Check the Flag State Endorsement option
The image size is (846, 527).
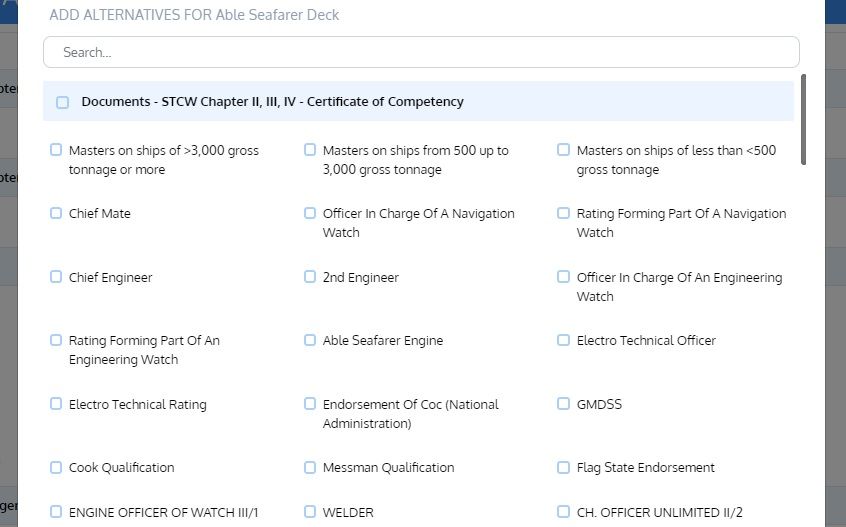[x=563, y=467]
